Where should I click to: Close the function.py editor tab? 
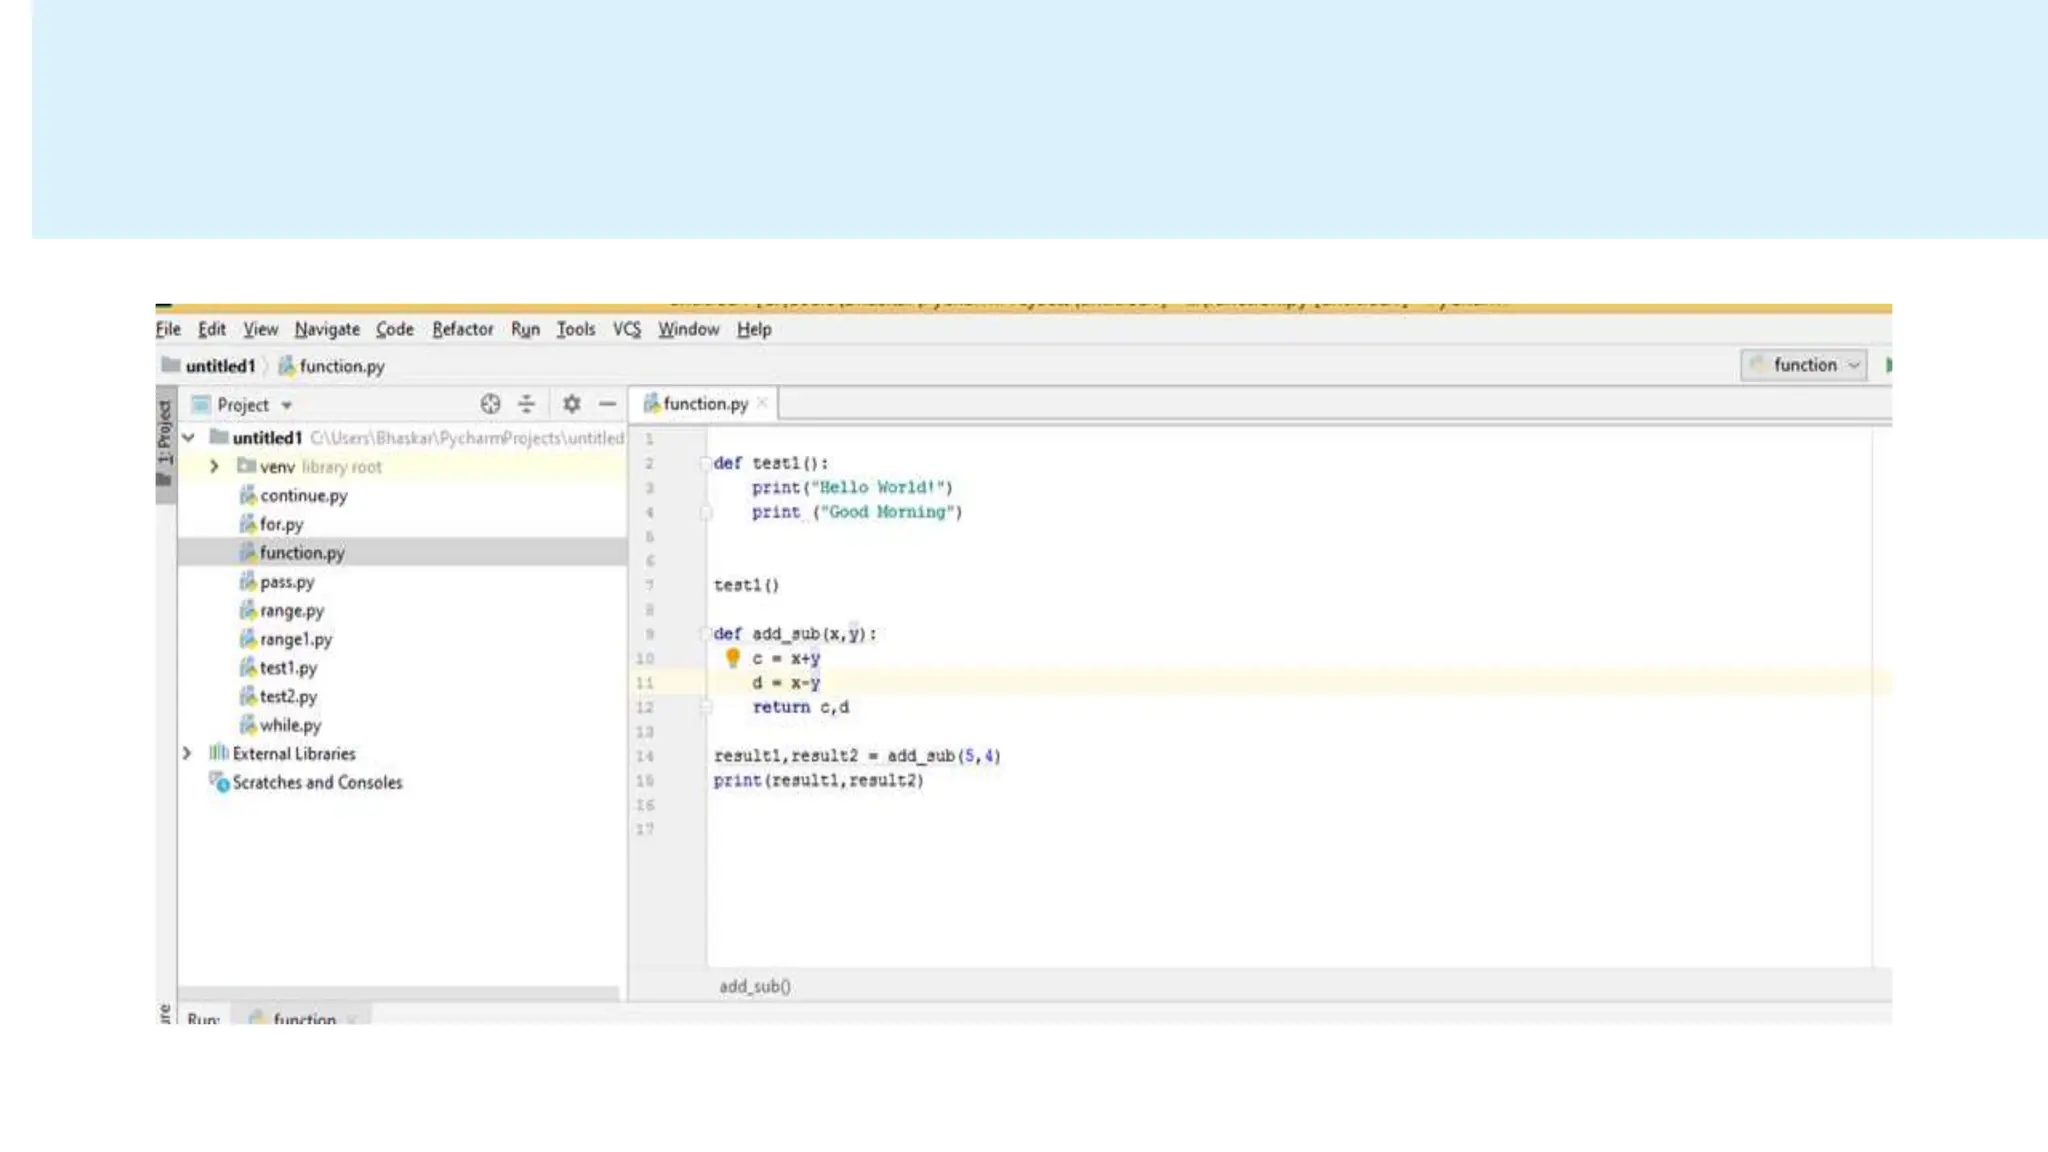tap(762, 403)
